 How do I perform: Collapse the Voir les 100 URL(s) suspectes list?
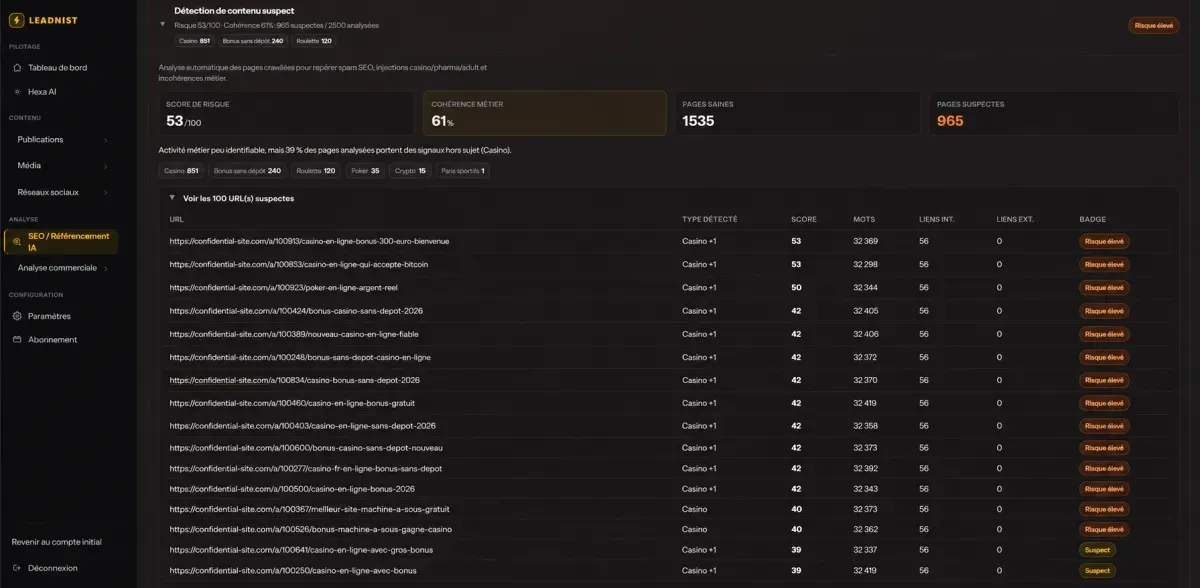172,198
